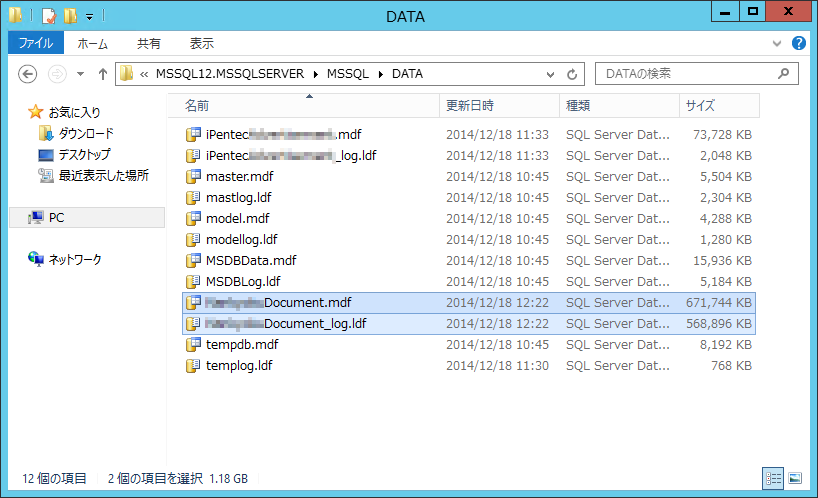The width and height of the screenshot is (818, 498).
Task: Select the tempdb.mdf file name
Action: pyautogui.click(x=242, y=344)
